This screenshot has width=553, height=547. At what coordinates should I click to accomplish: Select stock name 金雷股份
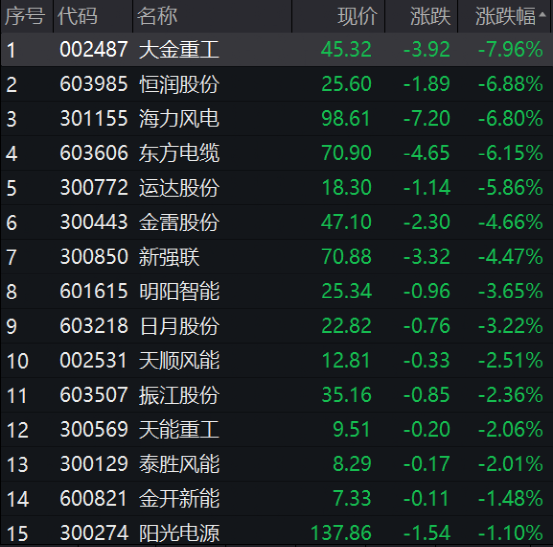point(179,222)
